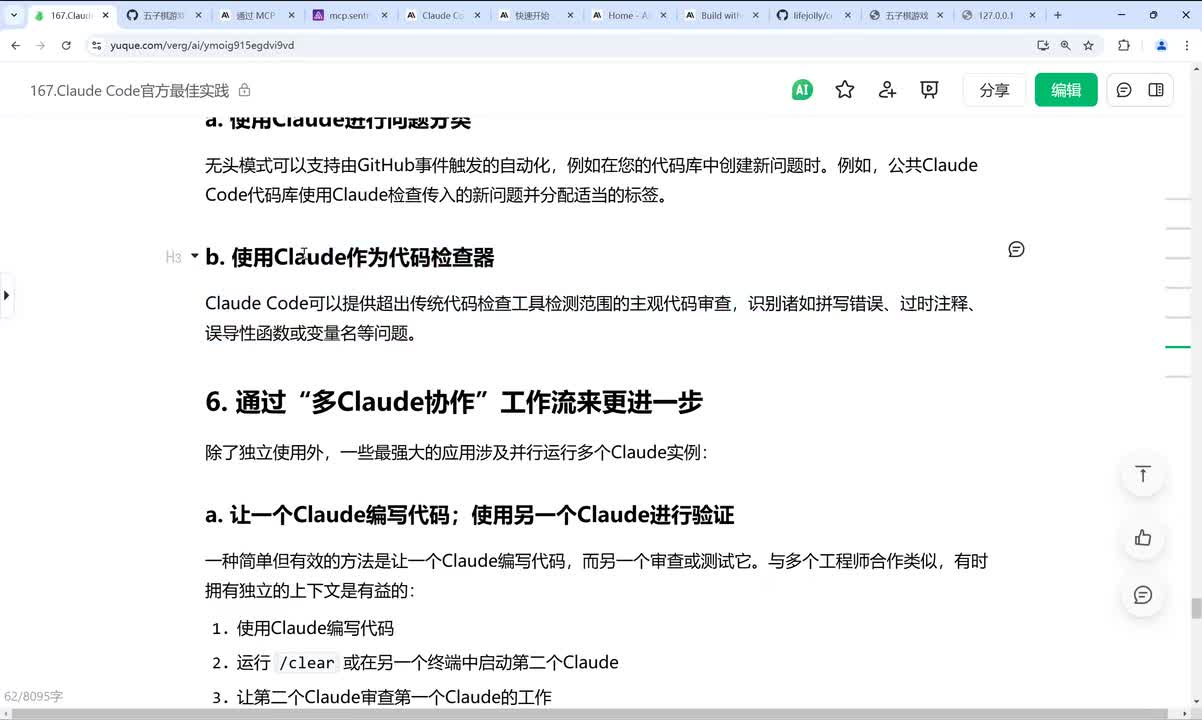Image resolution: width=1202 pixels, height=720 pixels.
Task: Open the Yuque AI assistant icon
Action: [x=801, y=90]
